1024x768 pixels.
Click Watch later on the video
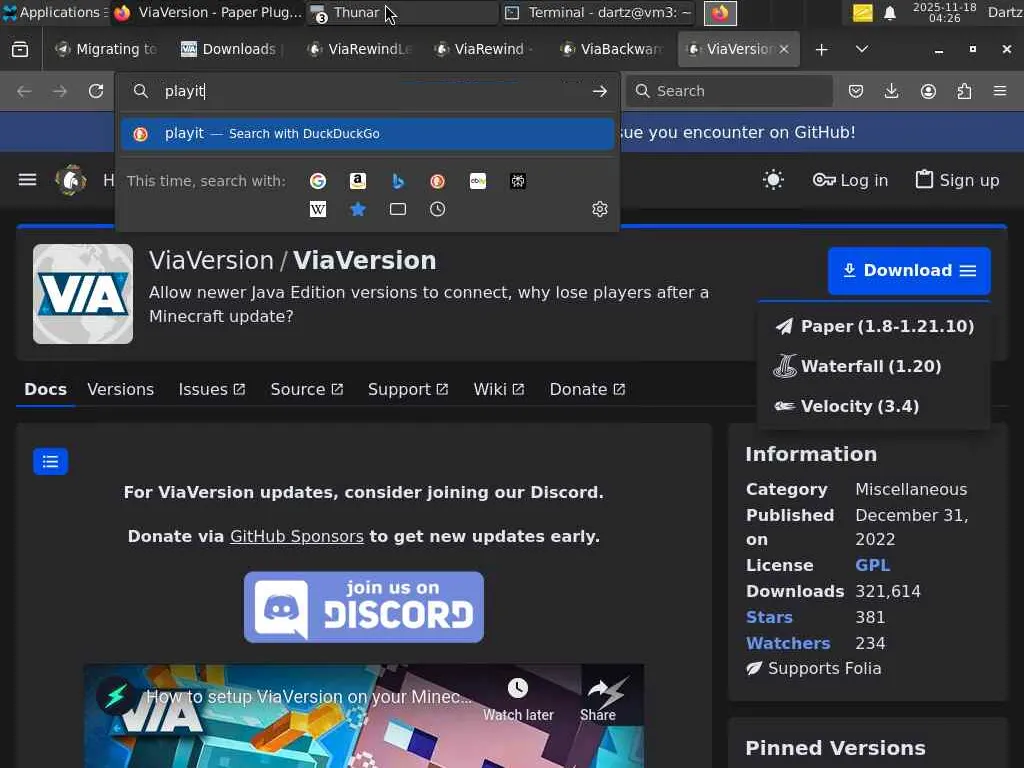[x=518, y=700]
